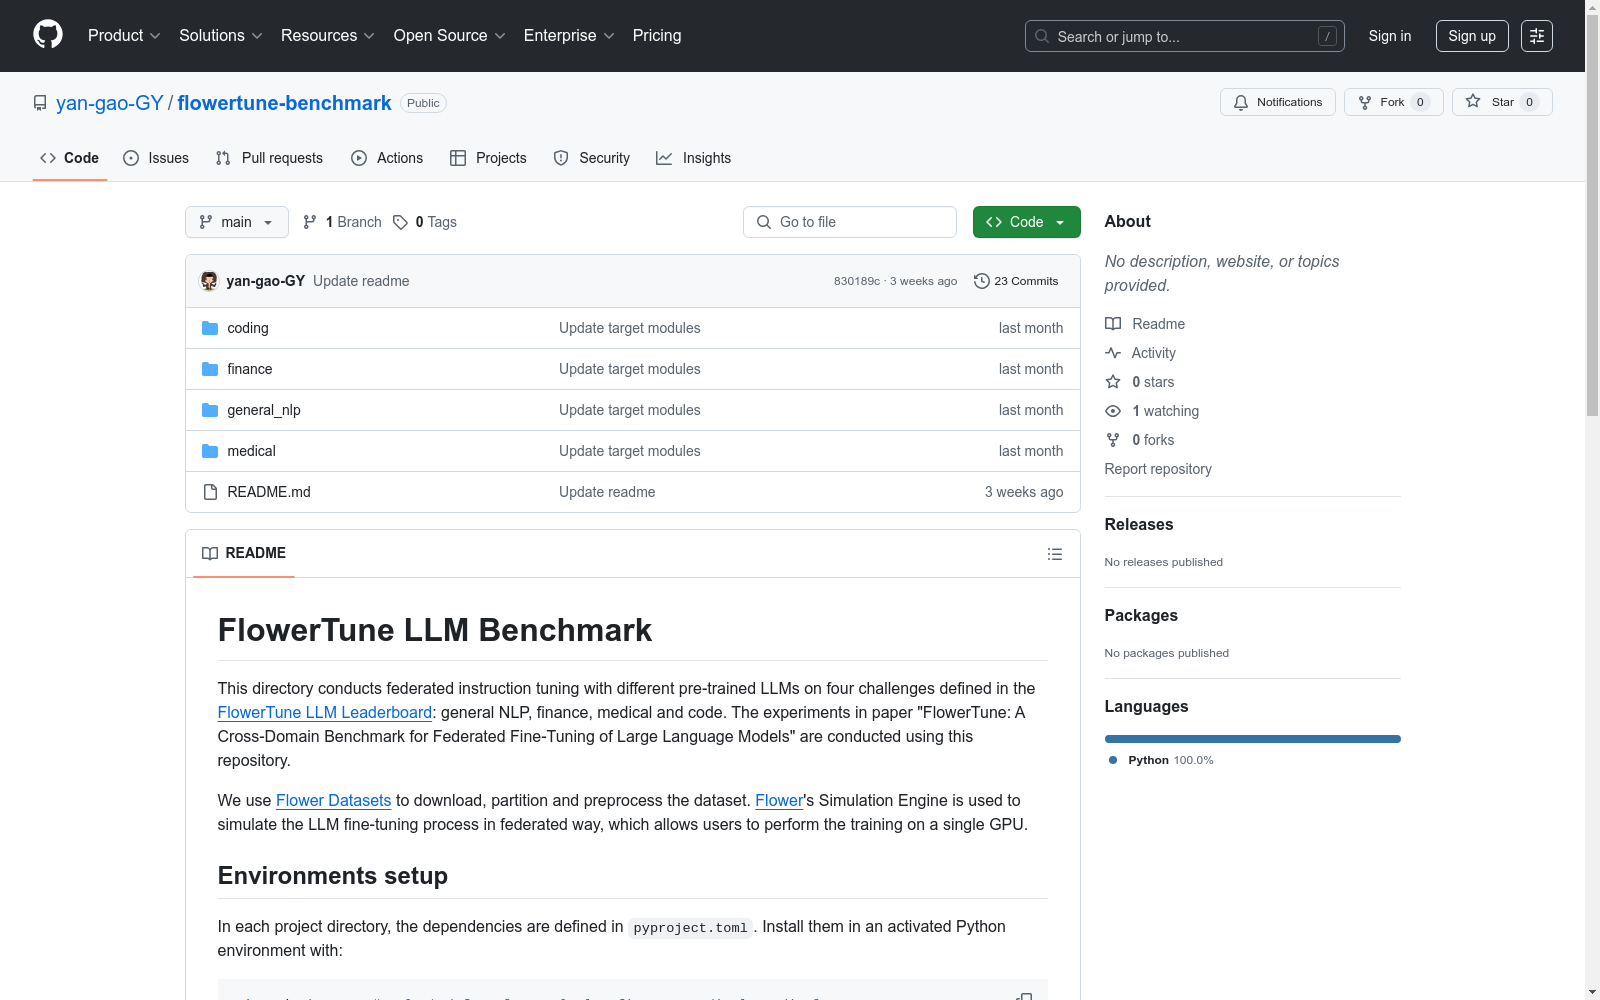This screenshot has width=1600, height=1000.
Task: Expand the Product menu
Action: pos(124,36)
